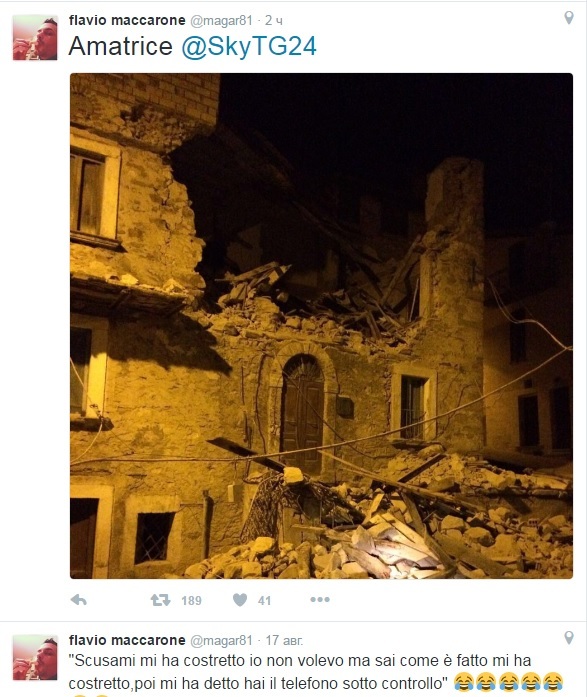This screenshot has height=697, width=587.
Task: Open flavio maccarone profile name in top tweet
Action: (127, 20)
